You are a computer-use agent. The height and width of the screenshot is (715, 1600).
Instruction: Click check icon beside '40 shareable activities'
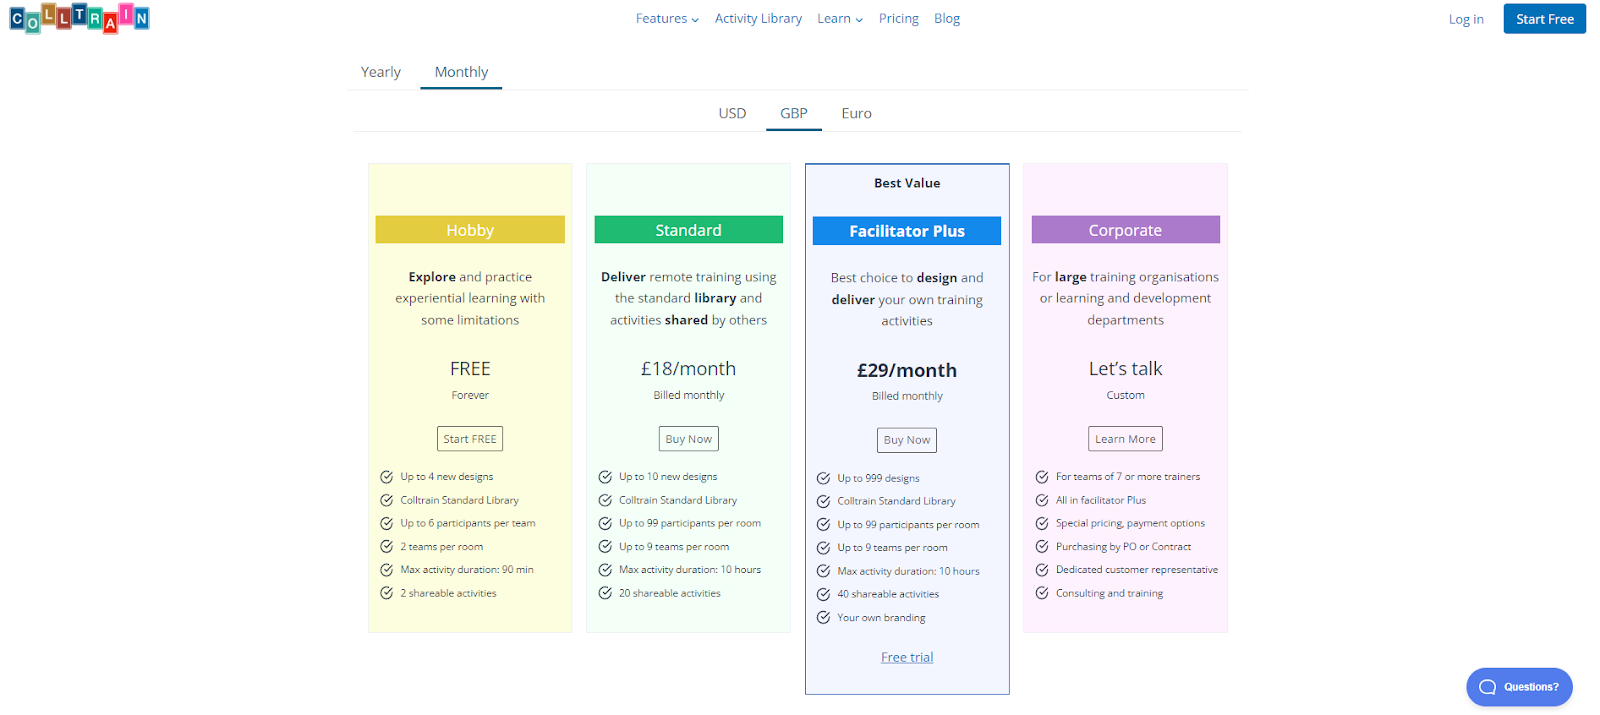823,594
